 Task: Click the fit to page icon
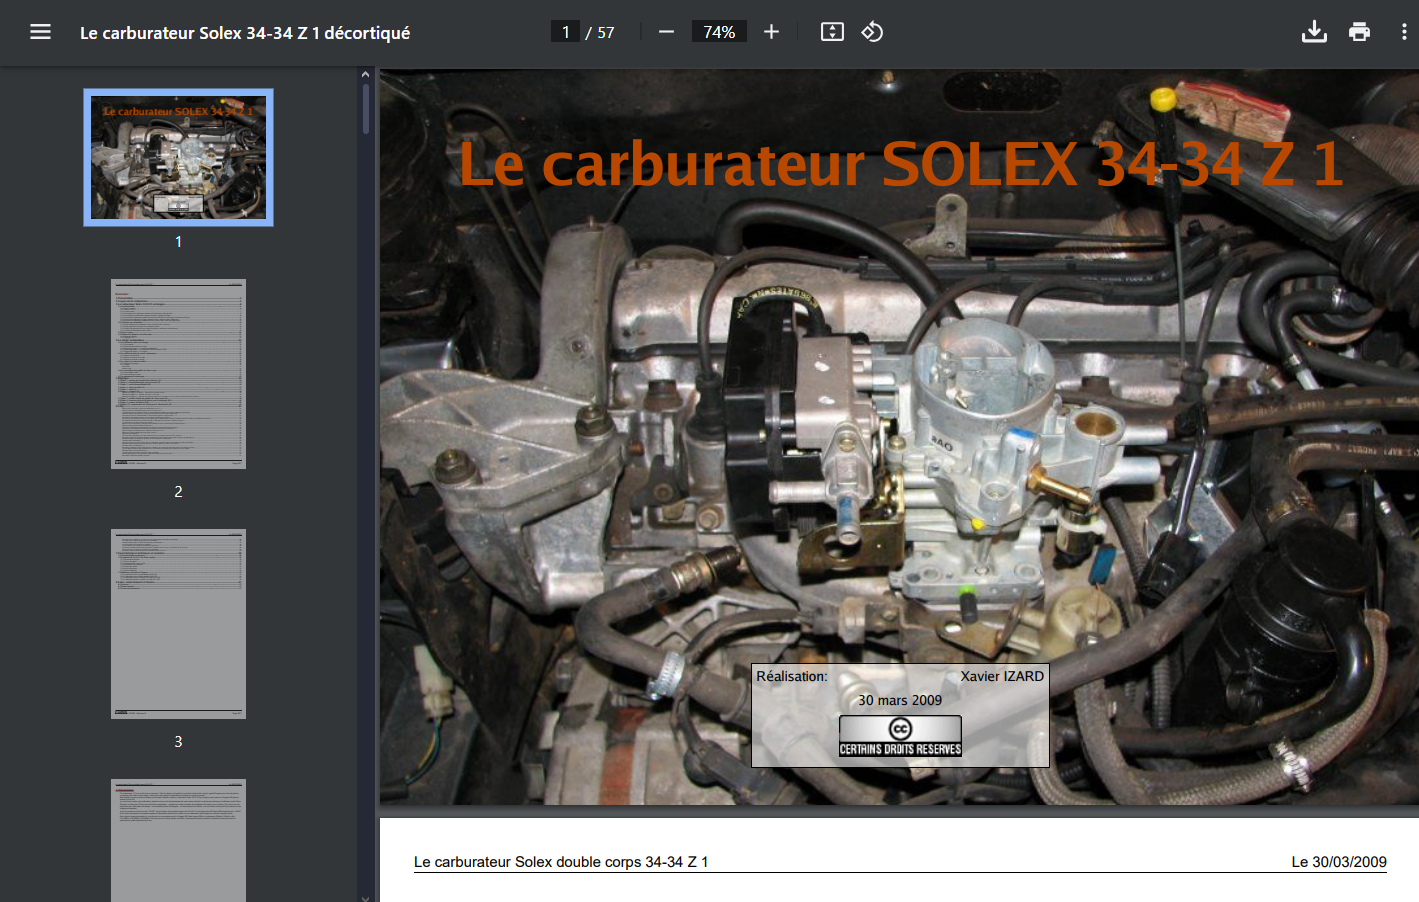click(x=832, y=32)
